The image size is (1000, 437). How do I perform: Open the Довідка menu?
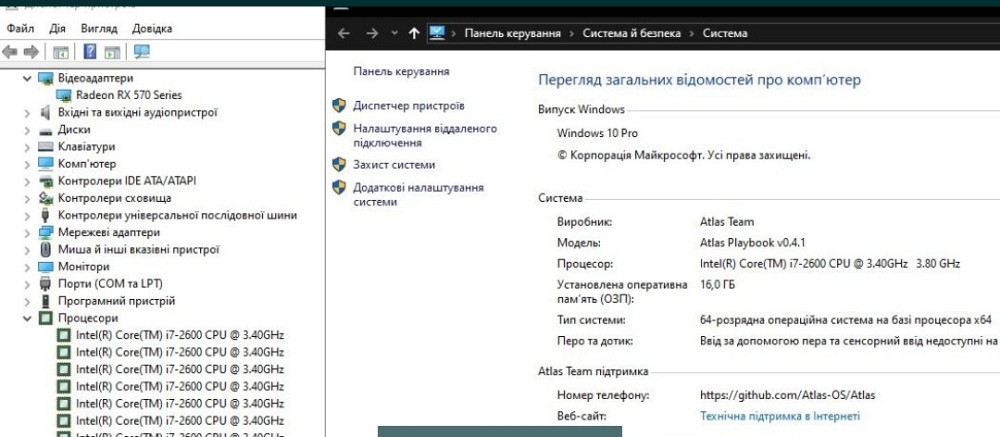point(152,29)
